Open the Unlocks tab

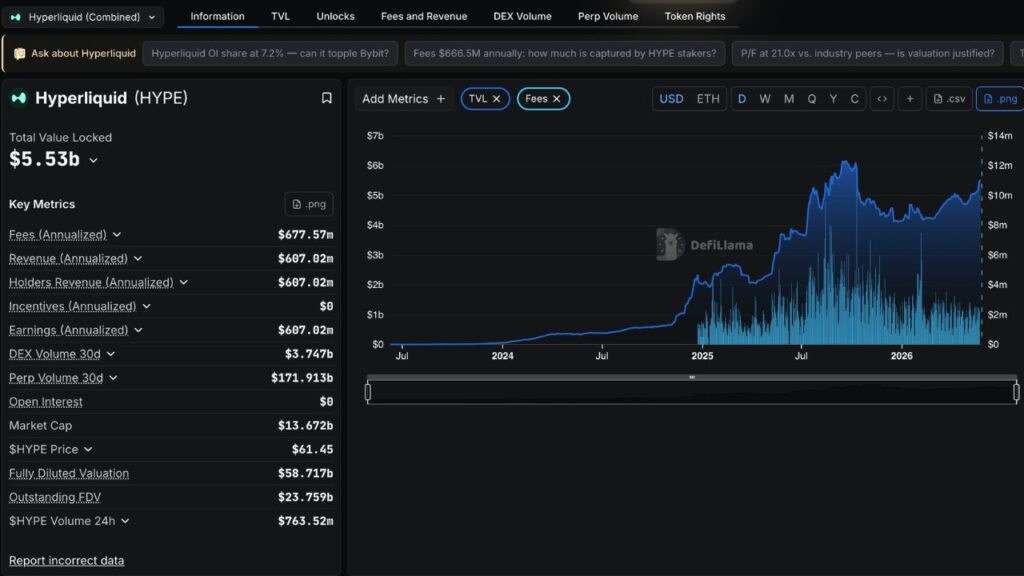[x=335, y=16]
